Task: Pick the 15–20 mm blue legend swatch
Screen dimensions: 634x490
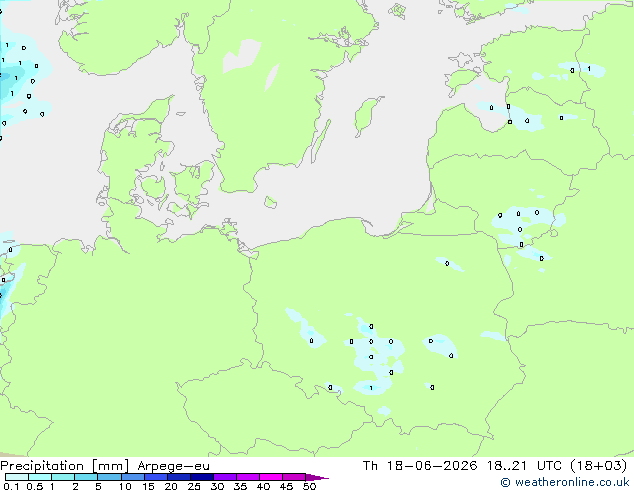Action: point(155,477)
